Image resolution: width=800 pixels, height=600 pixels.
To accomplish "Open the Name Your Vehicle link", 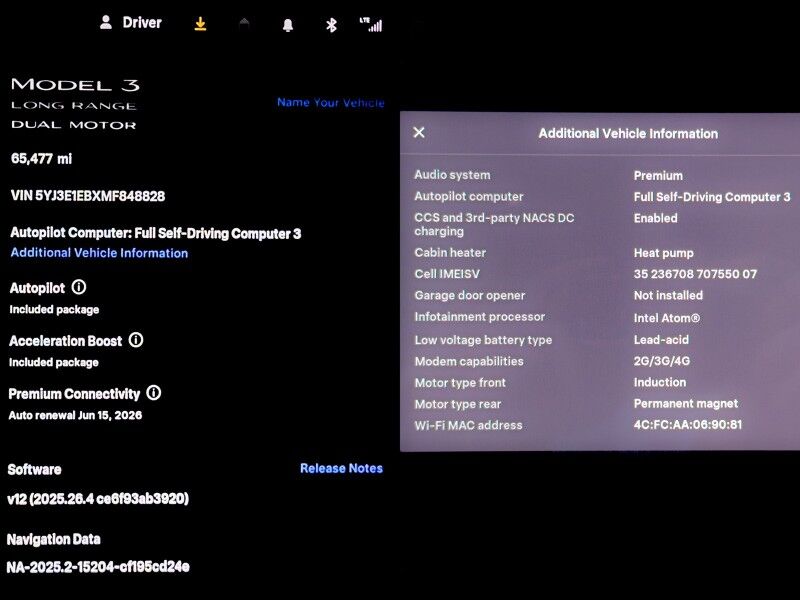I will point(331,103).
